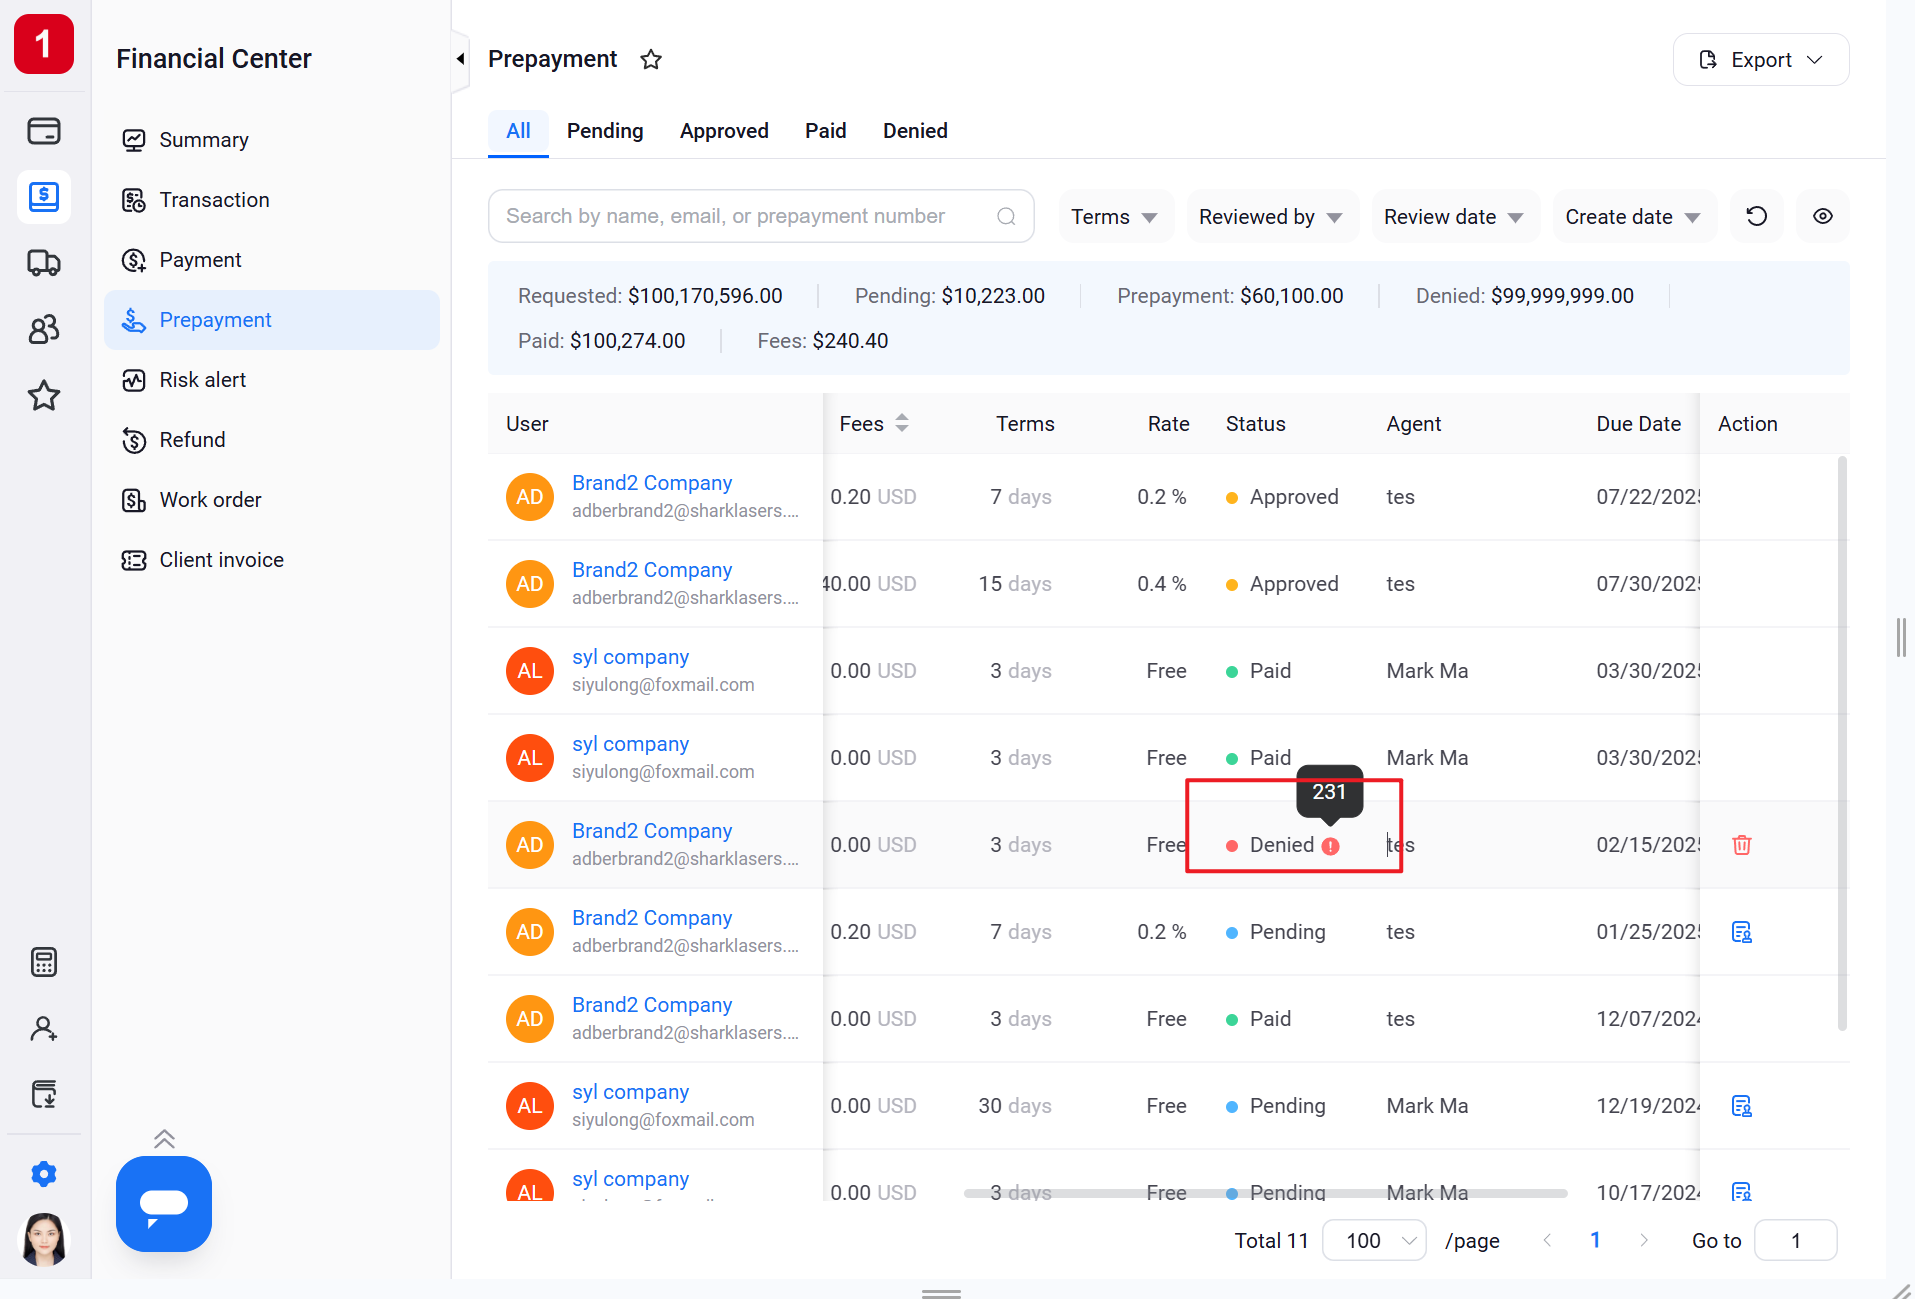Open Brand2 Company link due 01/25
Image resolution: width=1915 pixels, height=1299 pixels.
(x=652, y=918)
